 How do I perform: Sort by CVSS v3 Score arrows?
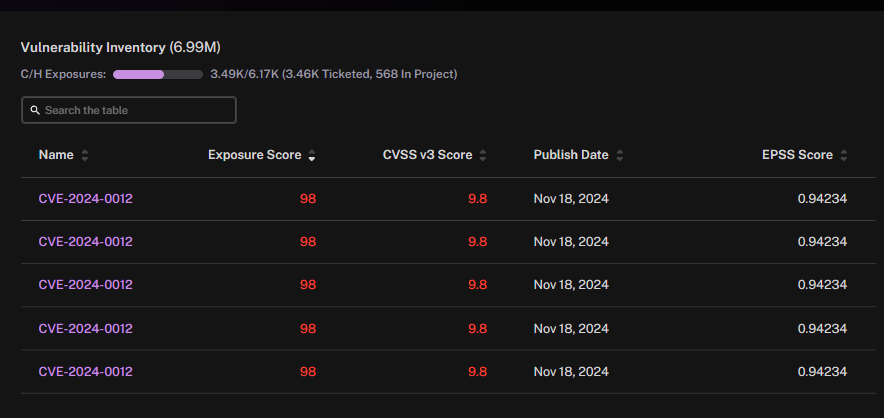483,155
